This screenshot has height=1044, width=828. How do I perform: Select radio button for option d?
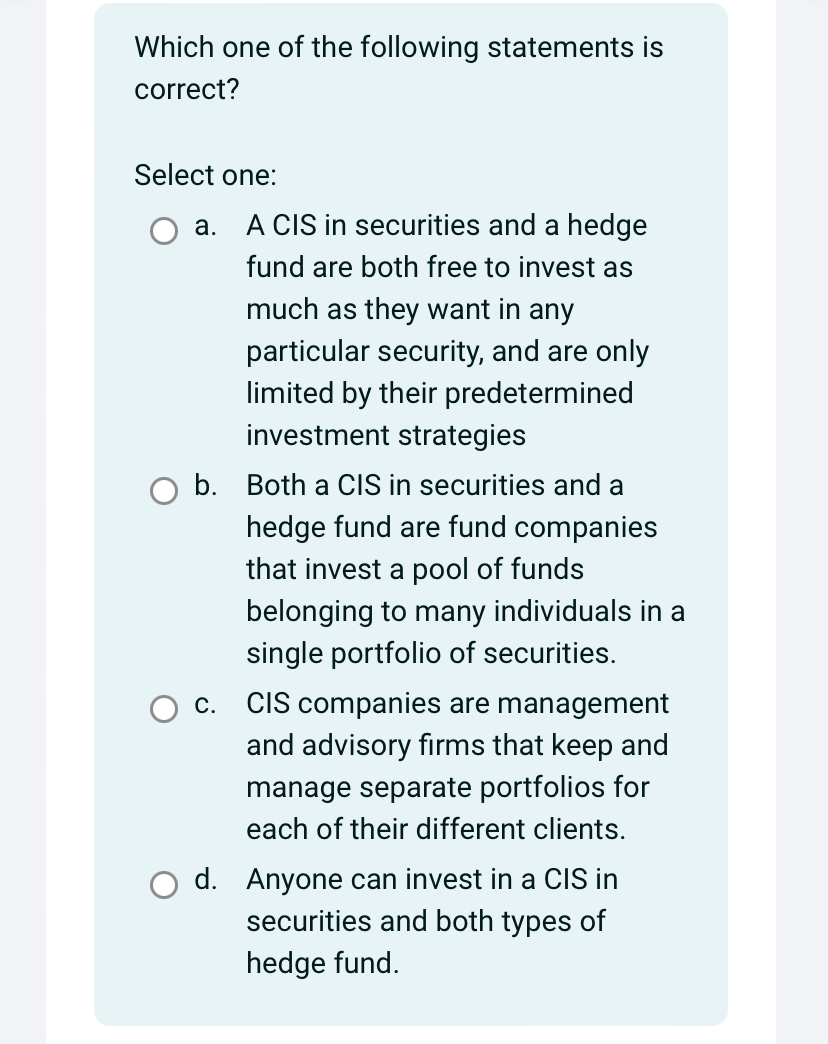163,885
